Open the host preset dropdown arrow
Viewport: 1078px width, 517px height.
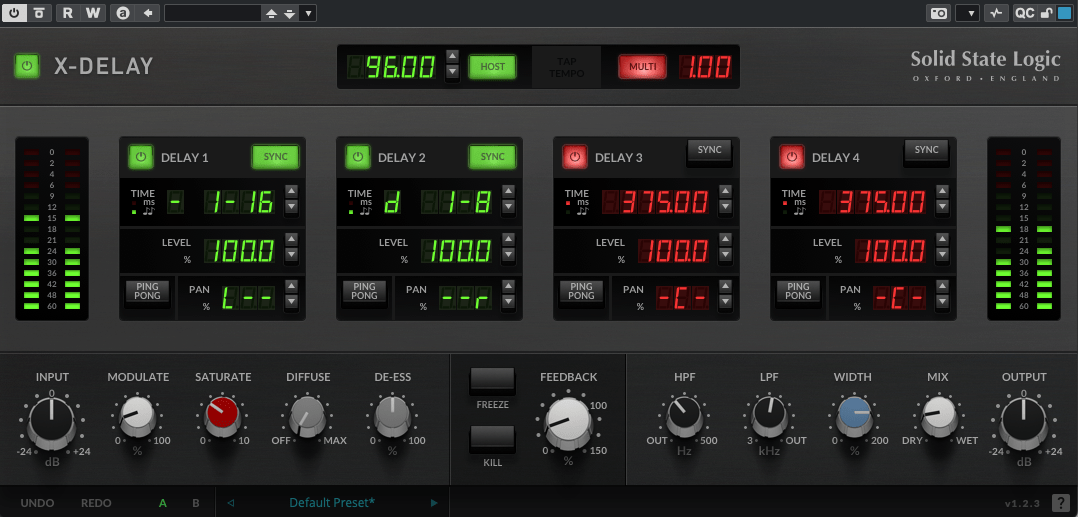point(308,13)
